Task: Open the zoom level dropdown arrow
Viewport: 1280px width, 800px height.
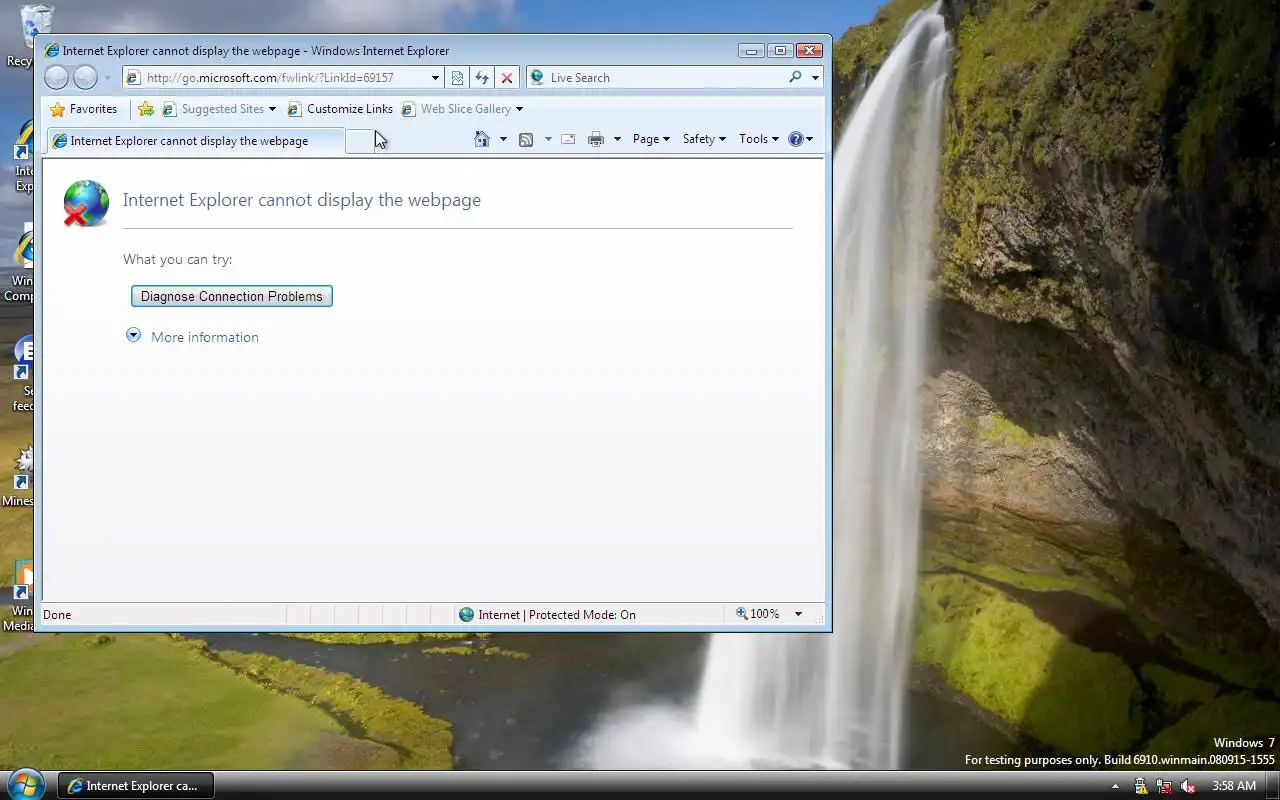Action: tap(798, 614)
